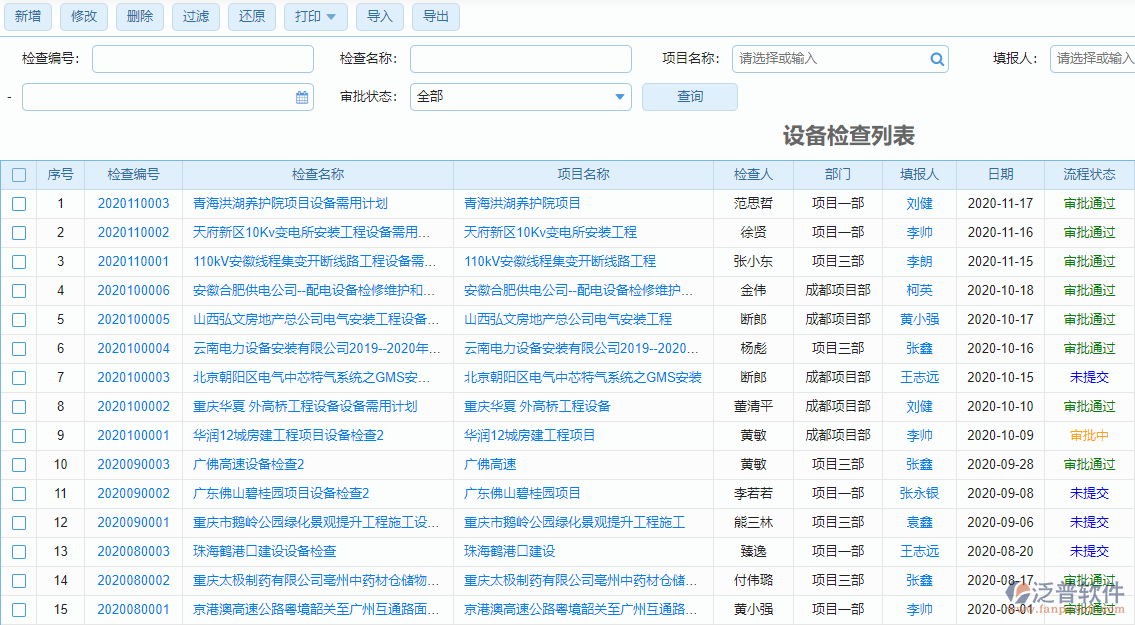1135x625 pixels.
Task: Open the date picker calendar
Action: tap(303, 96)
